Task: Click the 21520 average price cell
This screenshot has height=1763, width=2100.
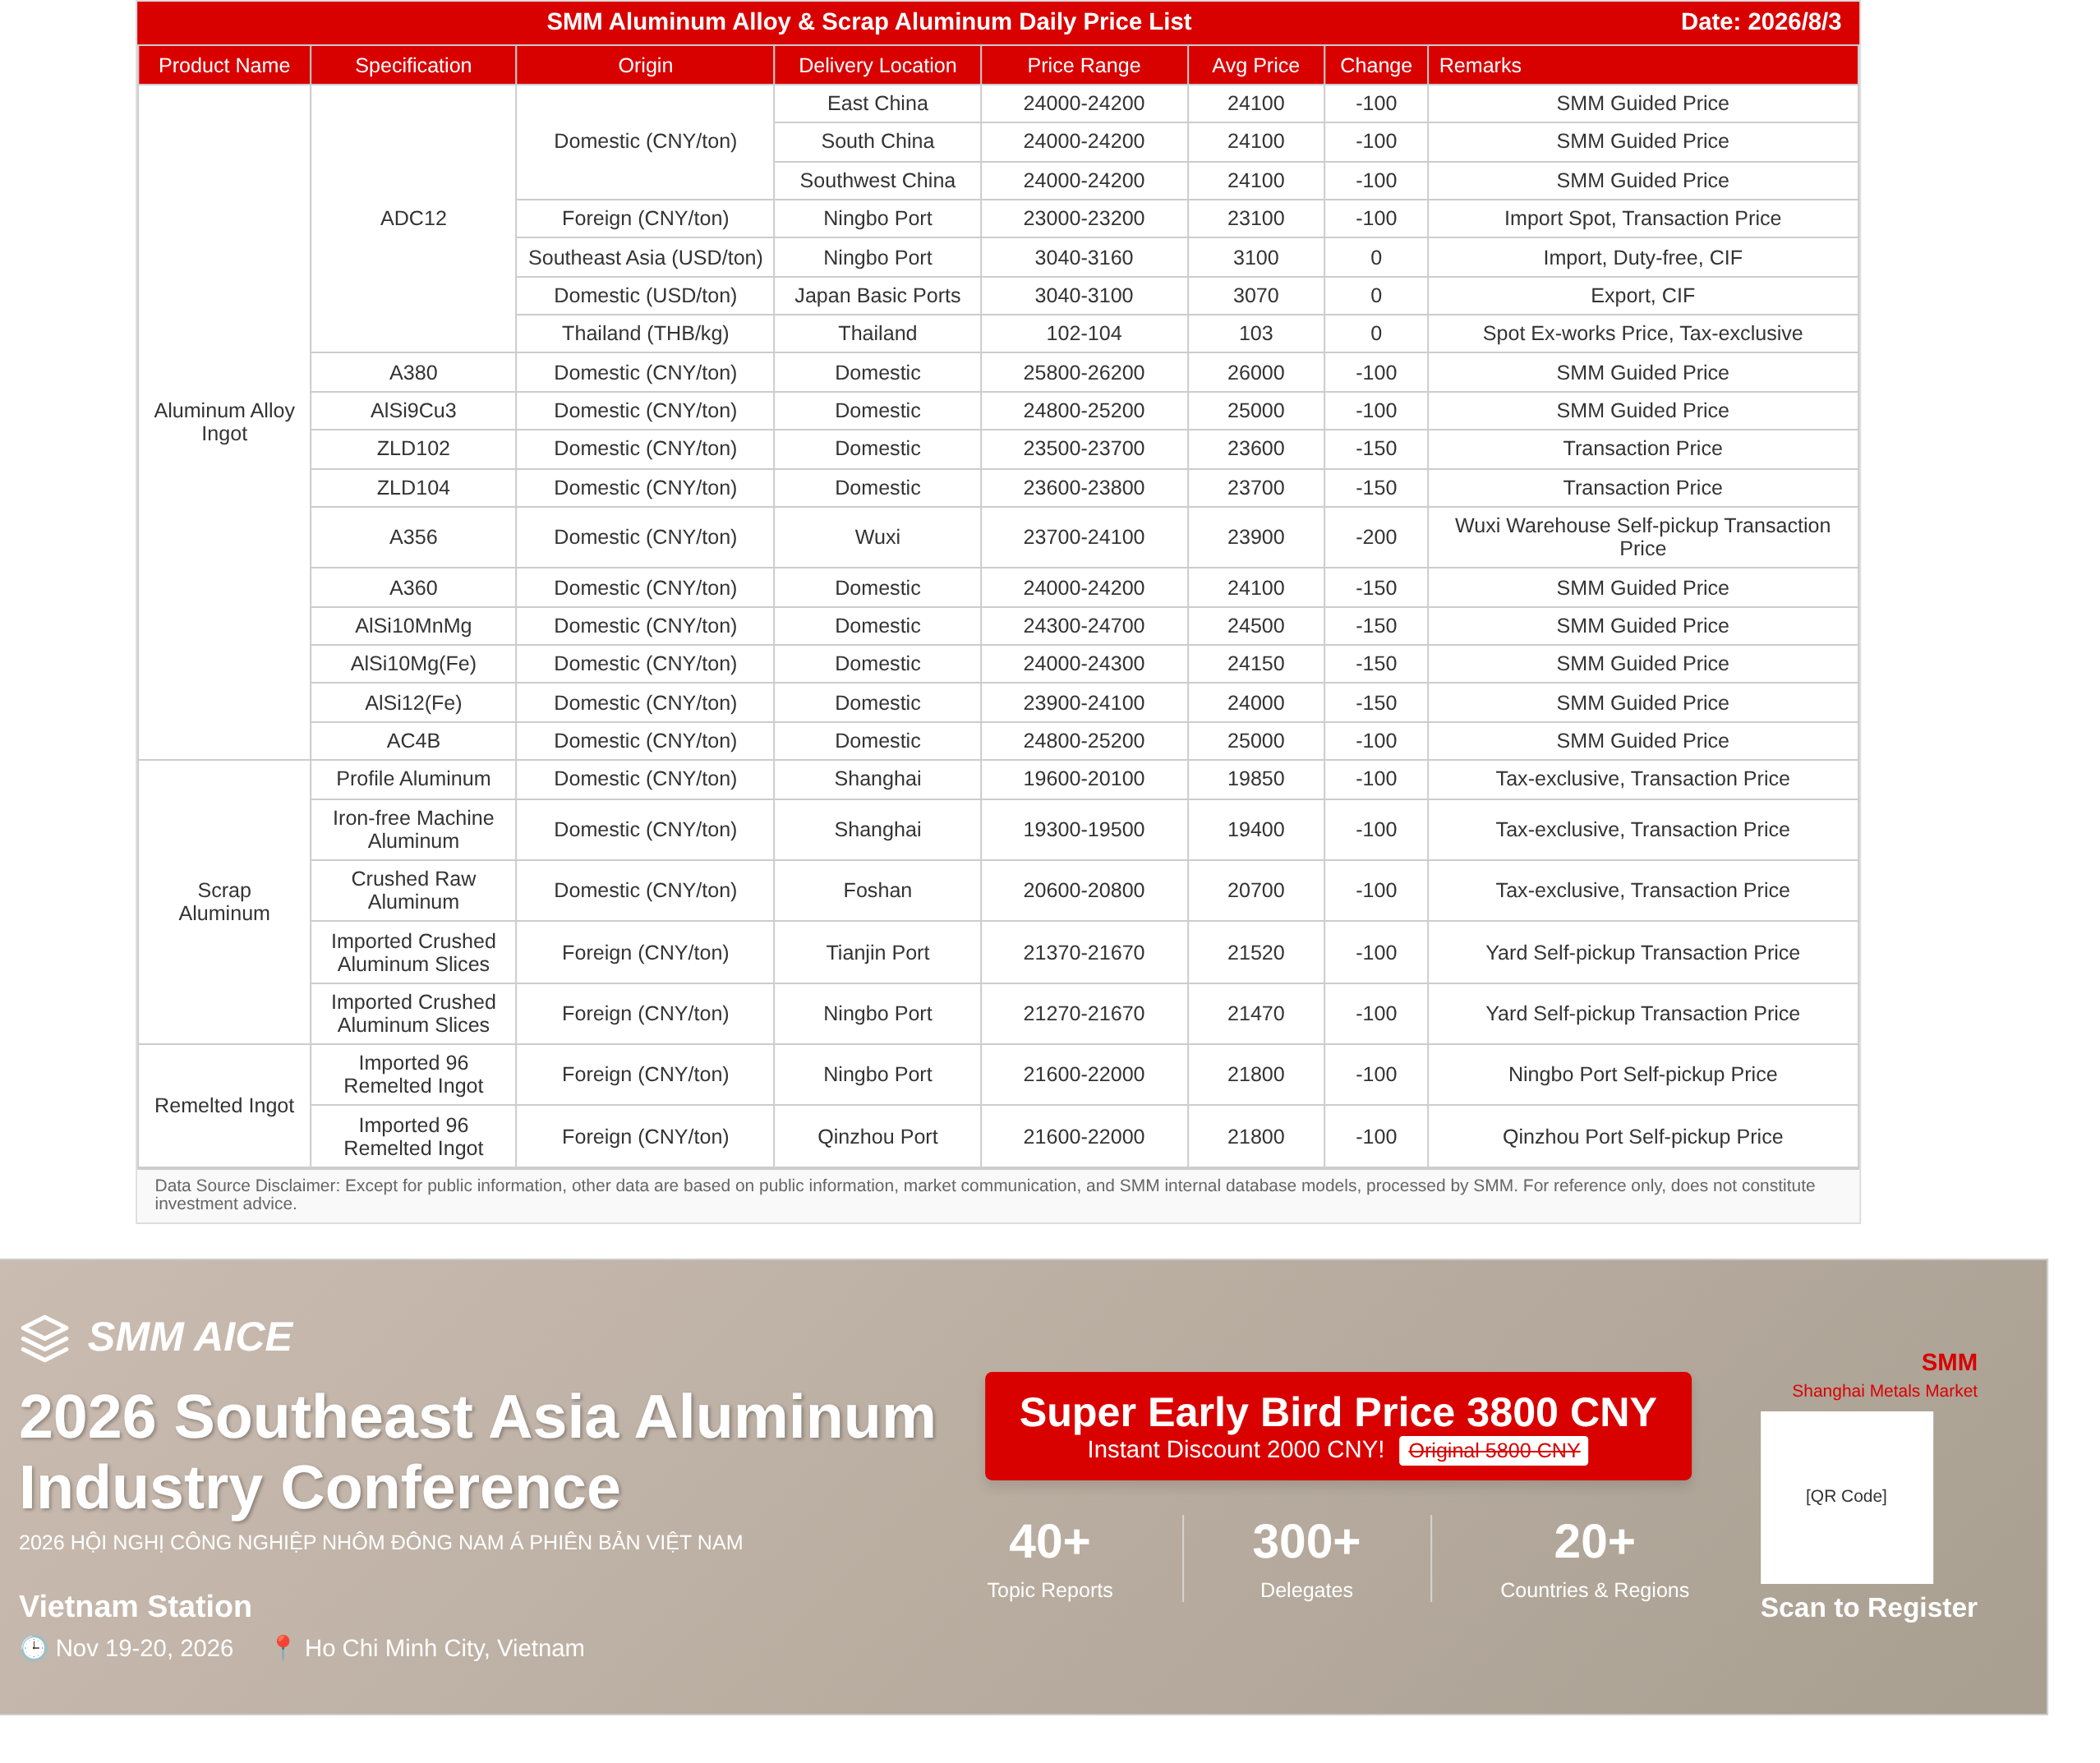Action: (1256, 953)
